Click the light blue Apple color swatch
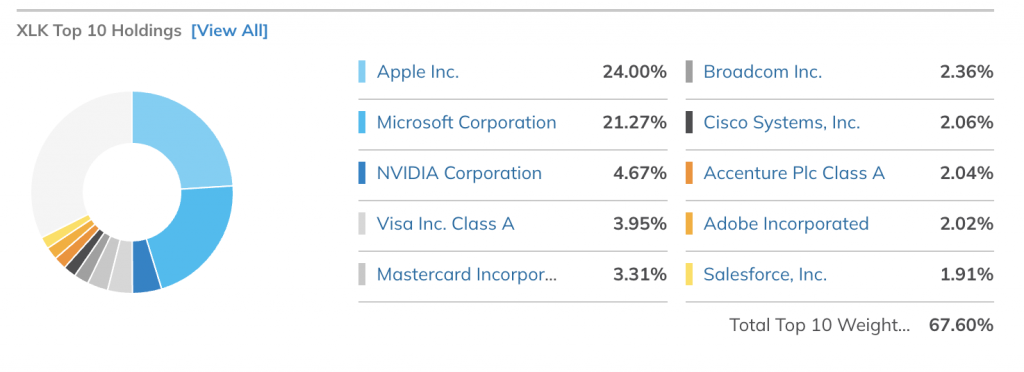This screenshot has height=372, width=1024. 362,72
